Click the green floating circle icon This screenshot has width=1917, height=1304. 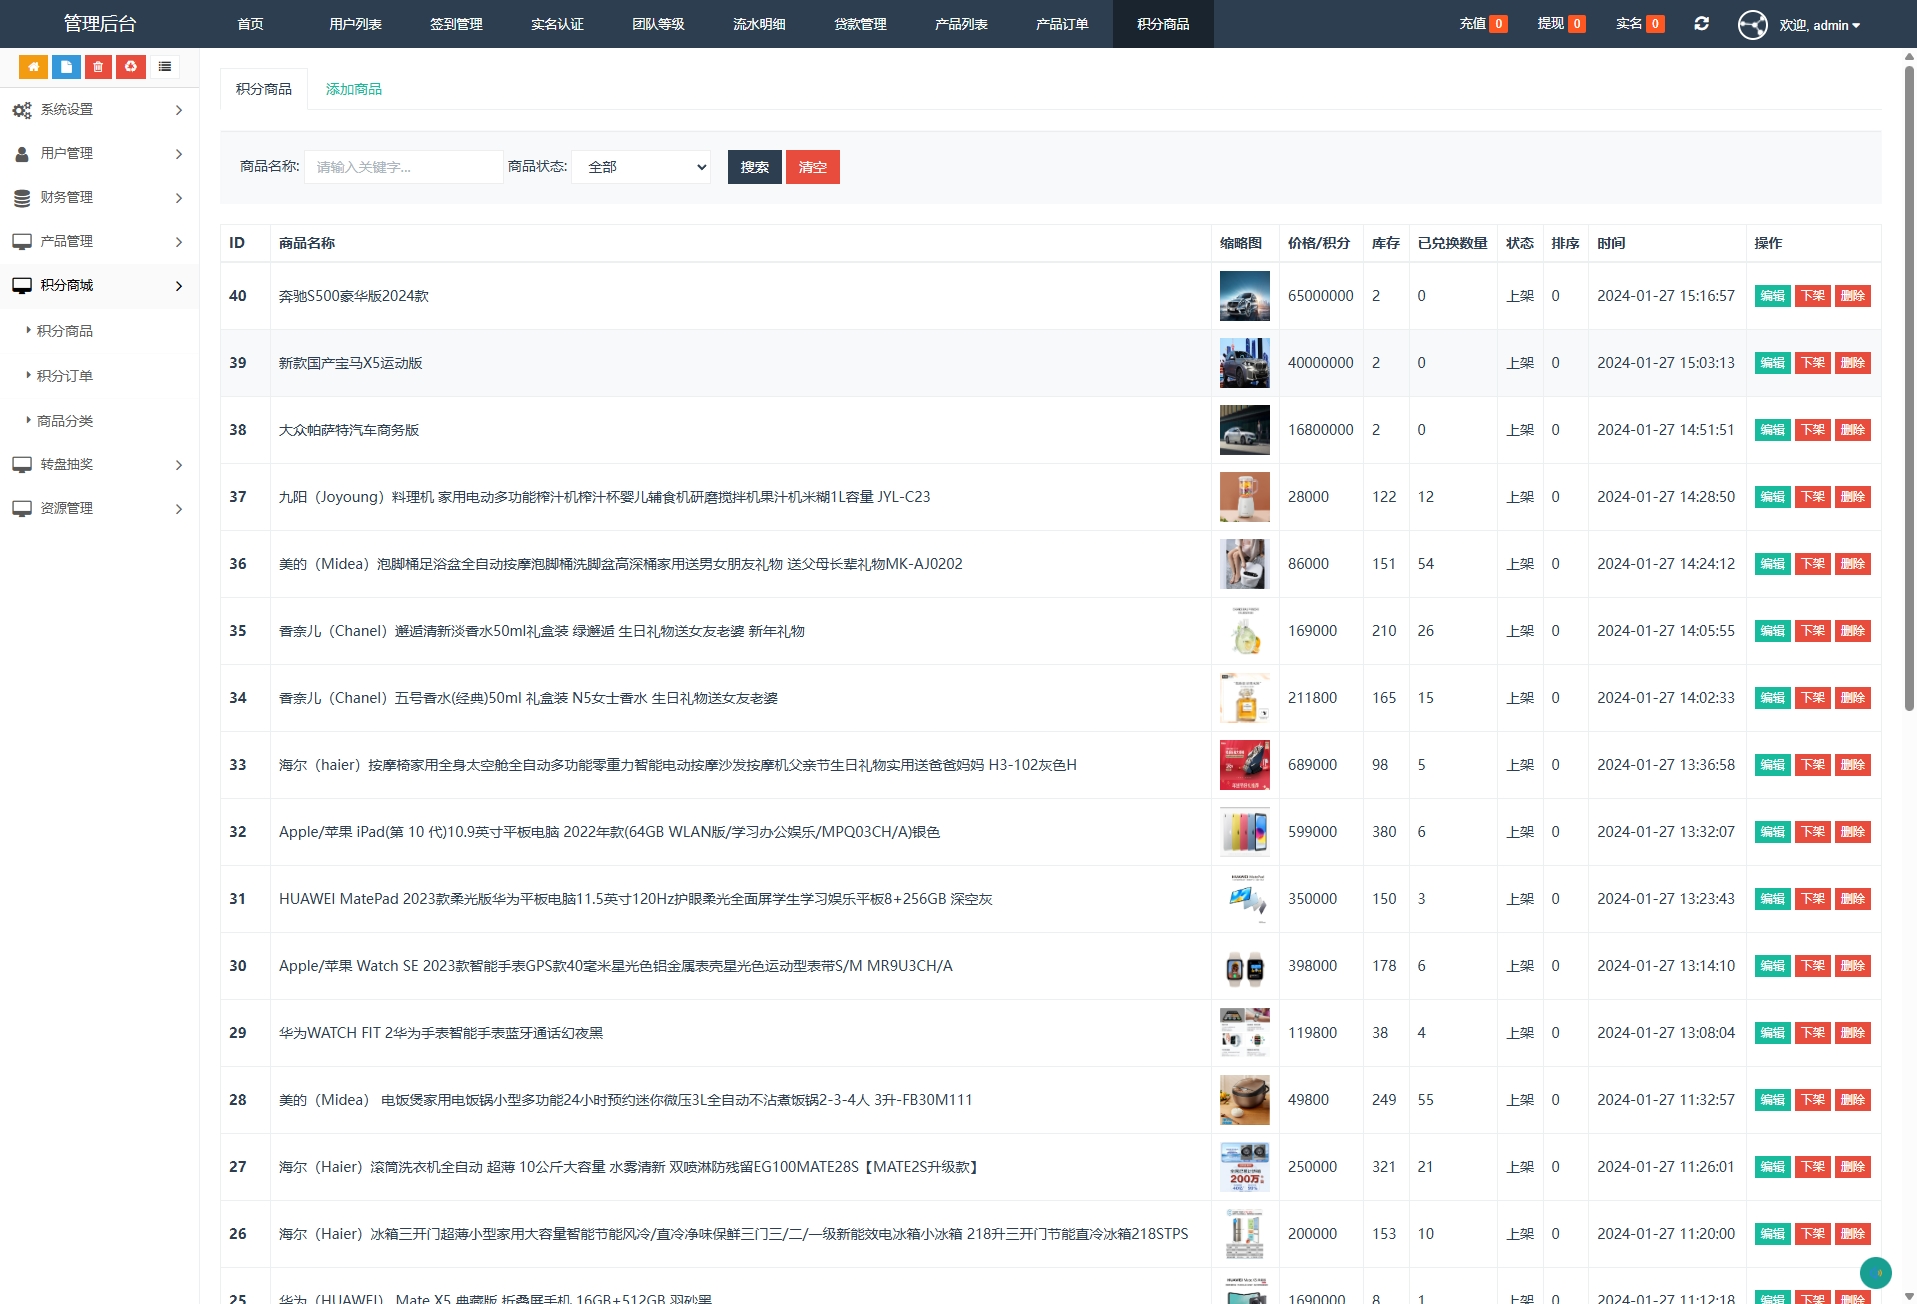click(1875, 1272)
